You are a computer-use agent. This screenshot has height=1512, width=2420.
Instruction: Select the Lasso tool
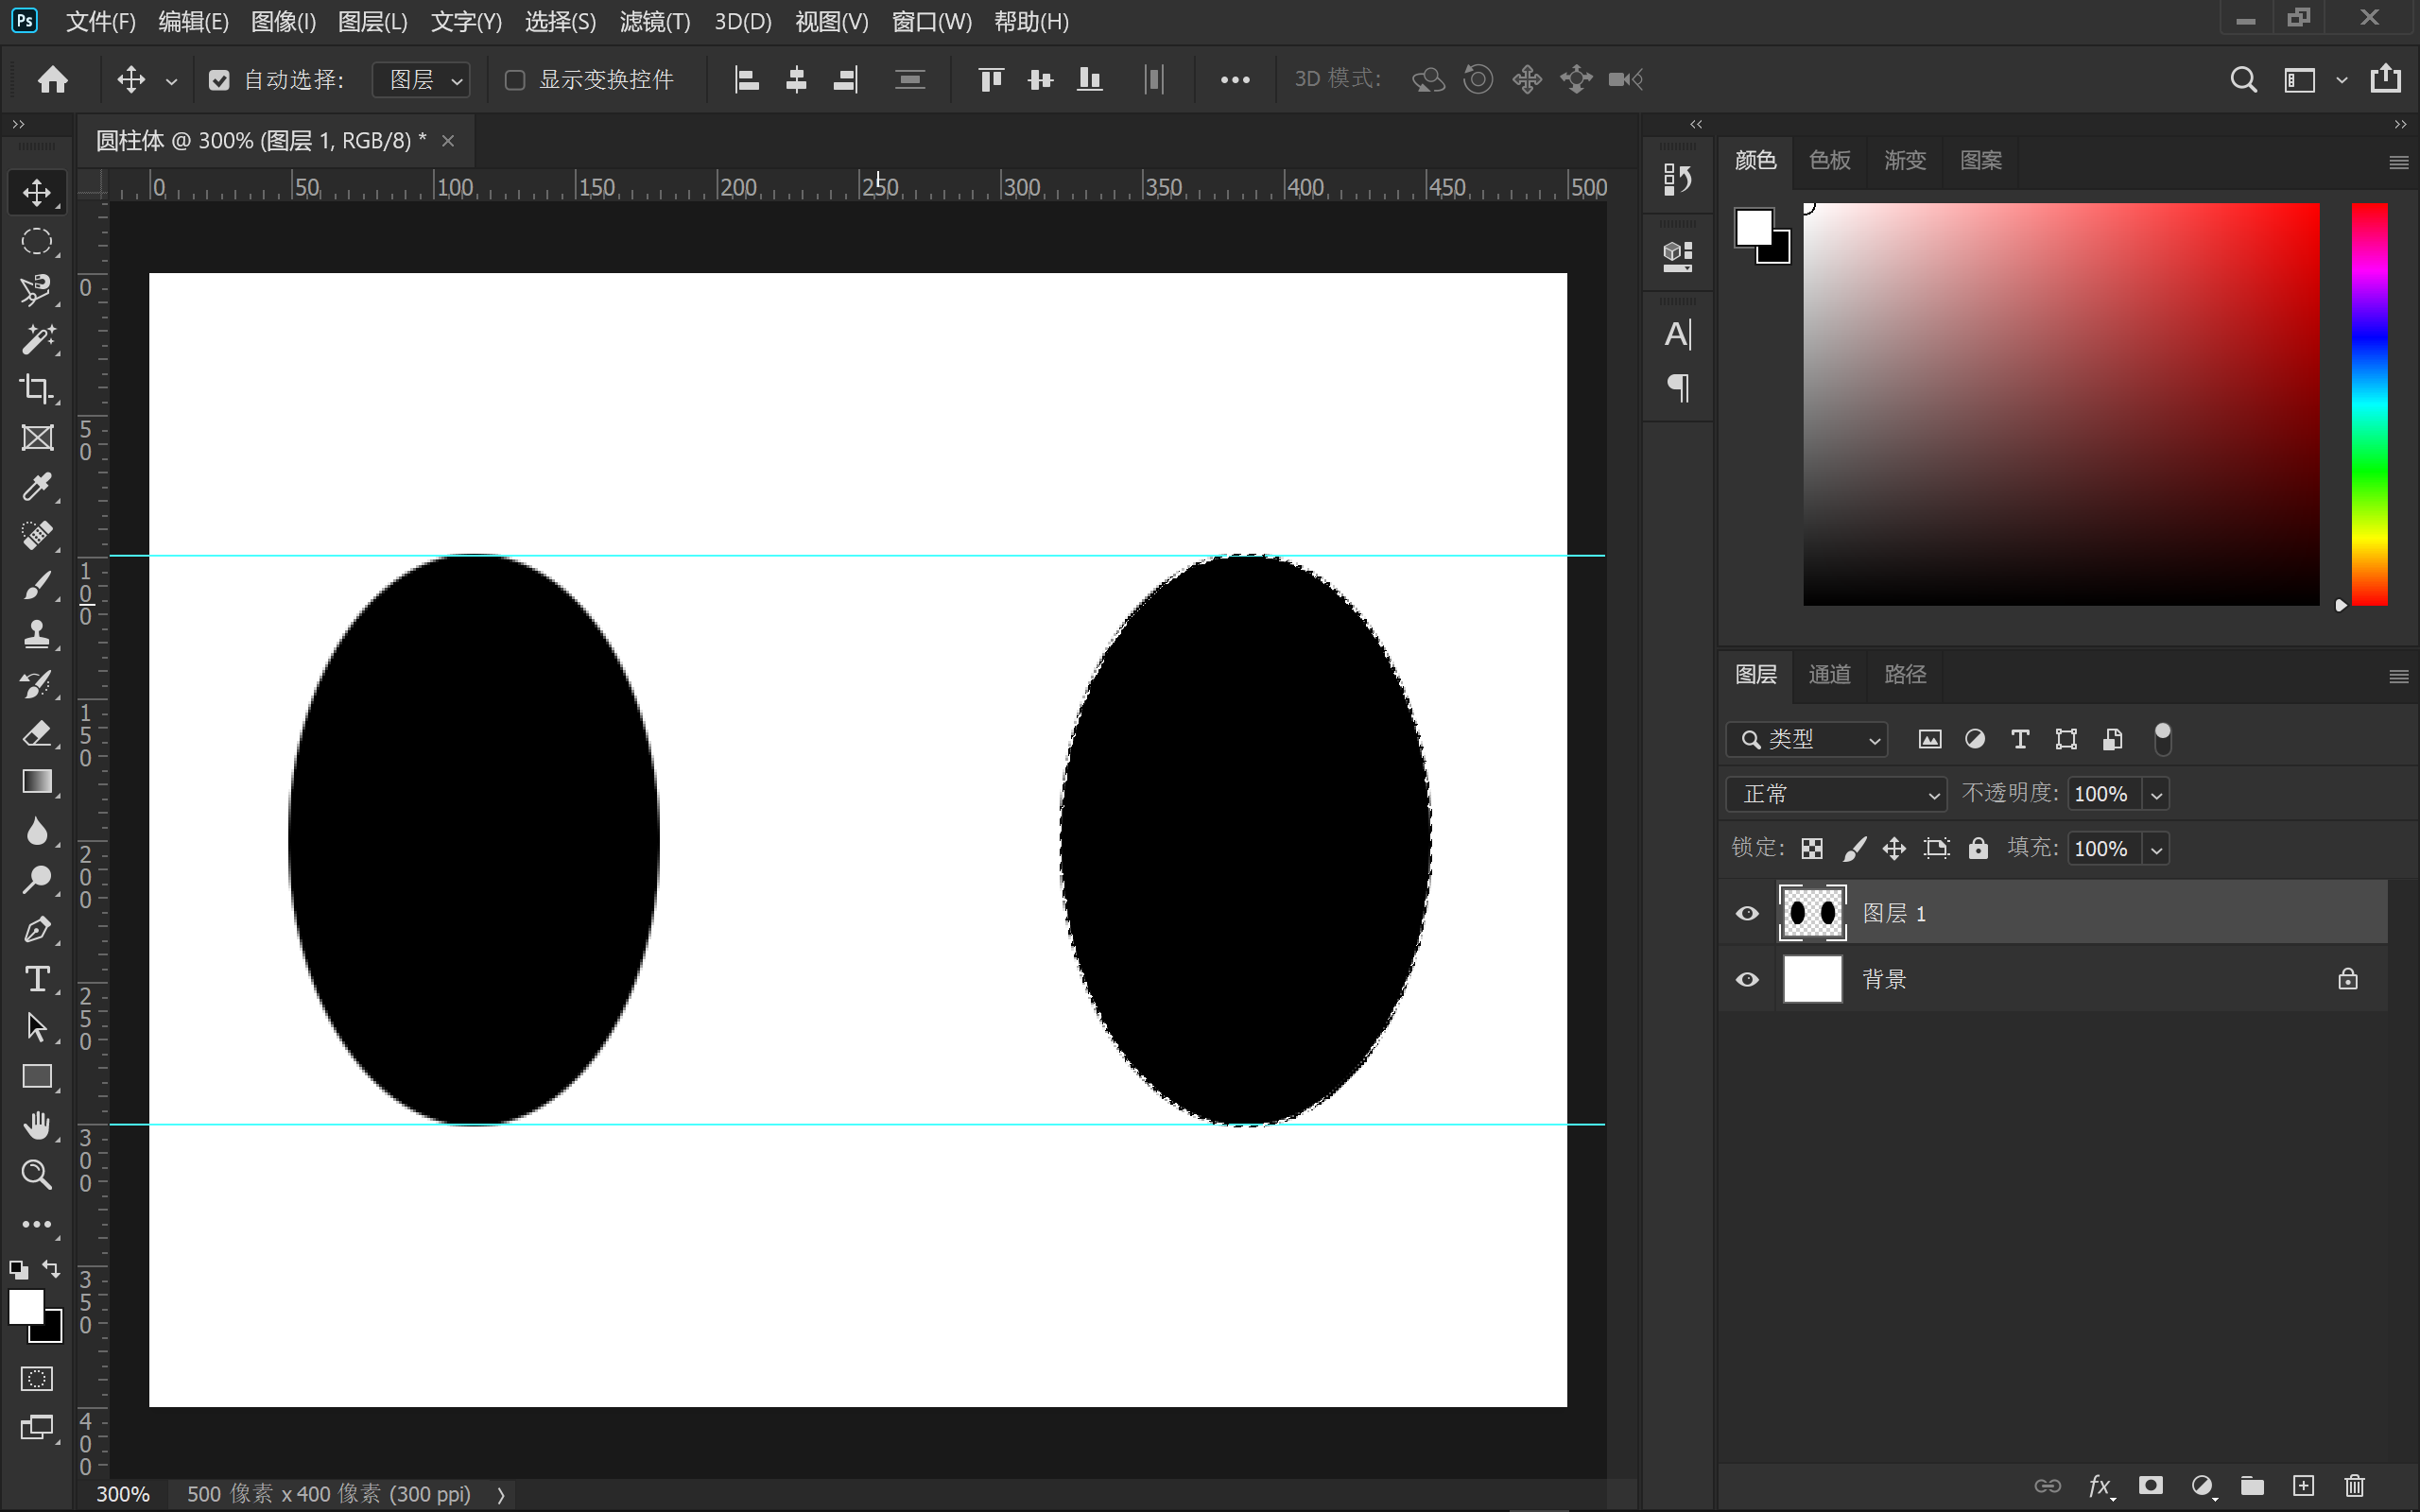pos(37,290)
